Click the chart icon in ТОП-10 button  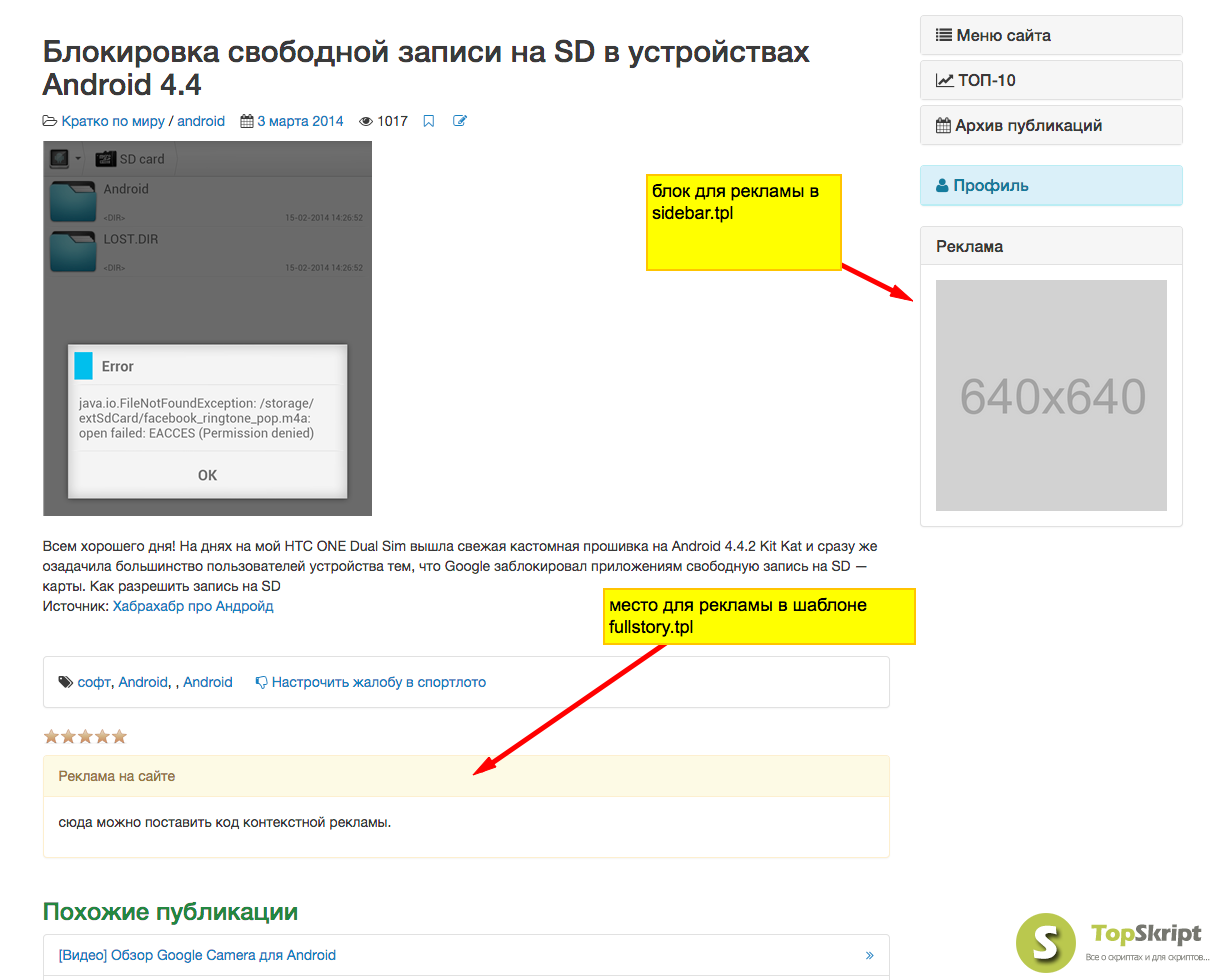[x=945, y=80]
